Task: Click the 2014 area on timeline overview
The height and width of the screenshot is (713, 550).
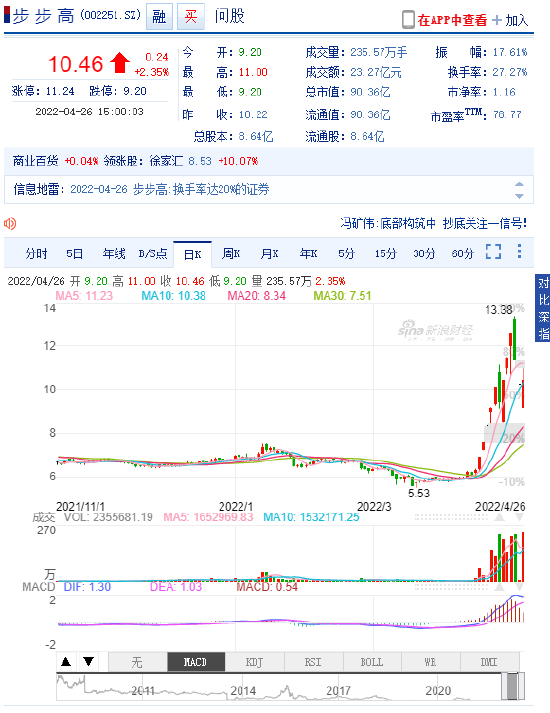Action: pyautogui.click(x=243, y=691)
